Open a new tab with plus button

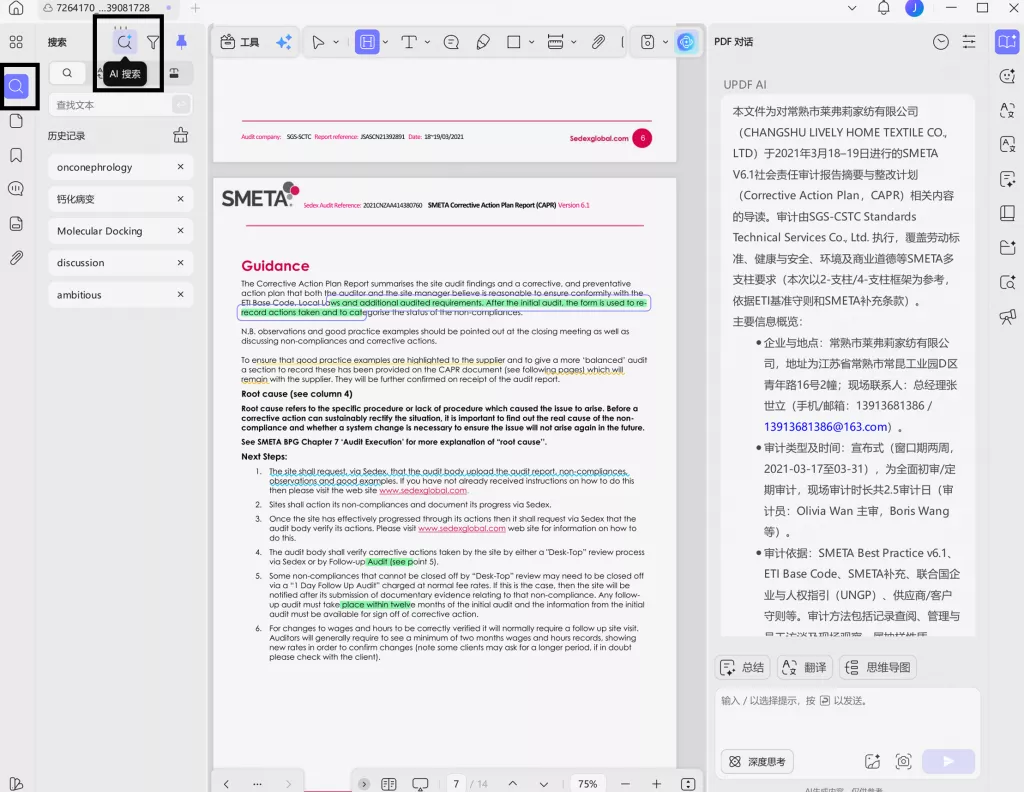point(195,8)
